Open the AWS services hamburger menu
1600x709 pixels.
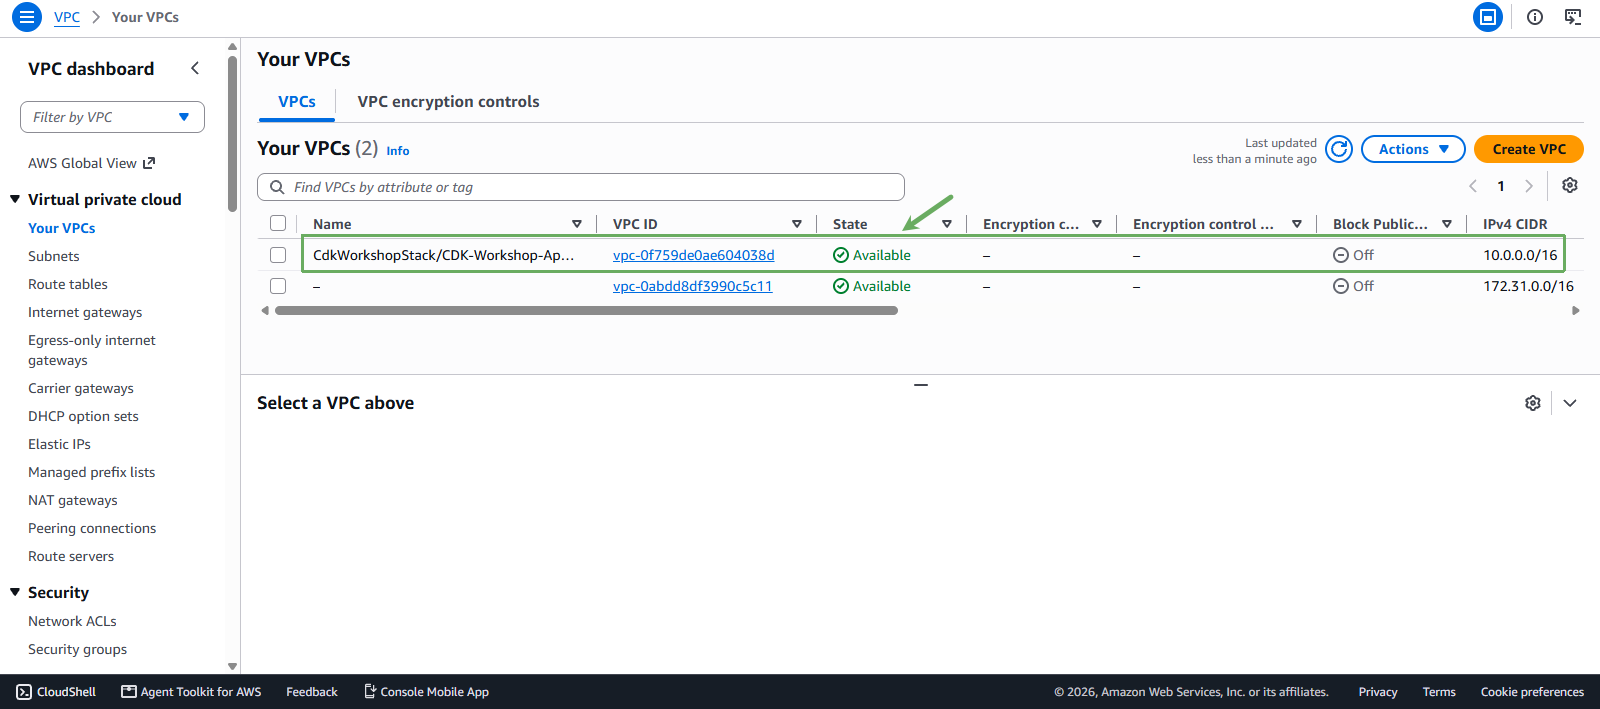27,17
